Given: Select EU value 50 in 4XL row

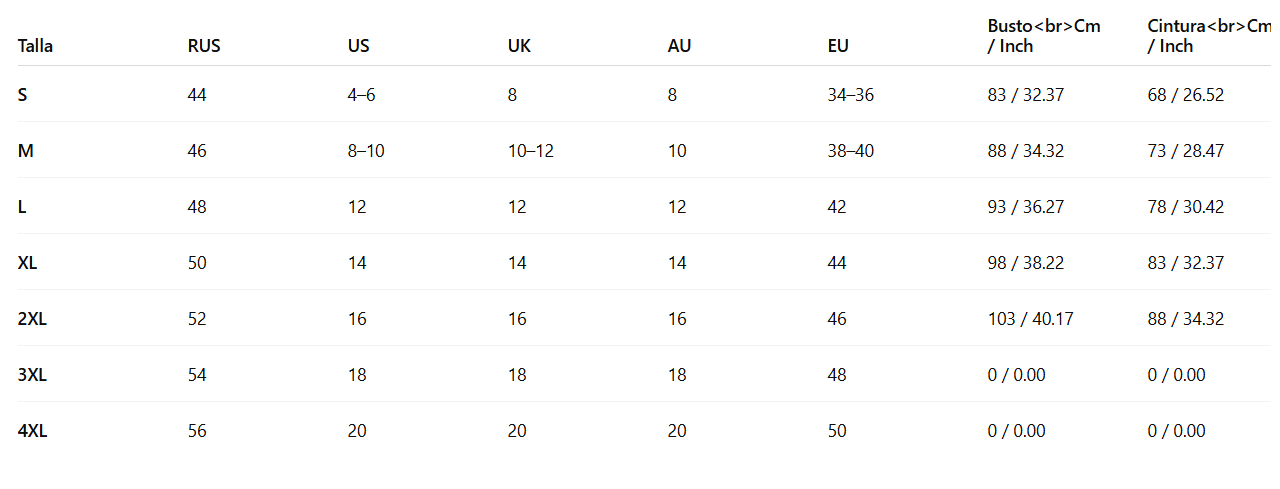Looking at the screenshot, I should 837,431.
